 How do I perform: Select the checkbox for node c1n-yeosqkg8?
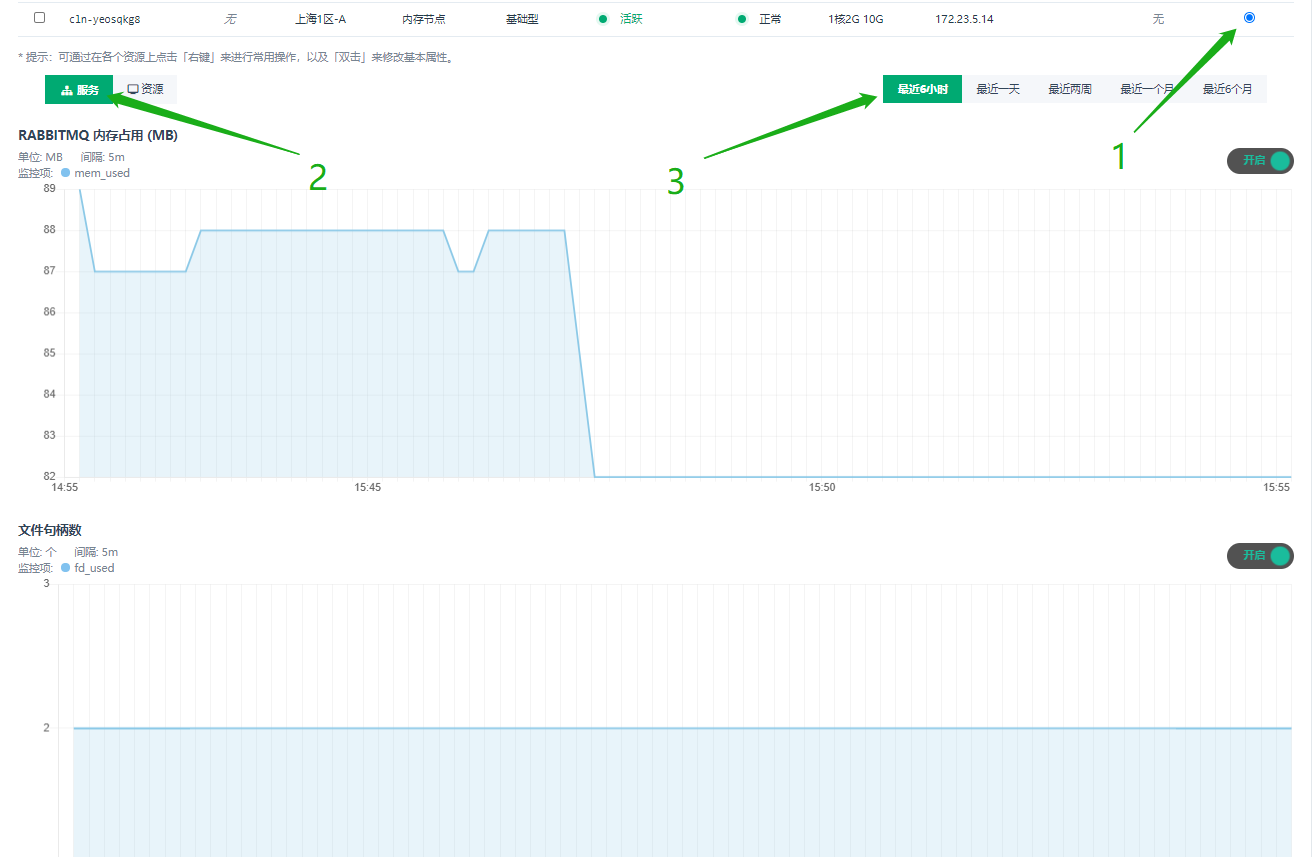(x=39, y=18)
